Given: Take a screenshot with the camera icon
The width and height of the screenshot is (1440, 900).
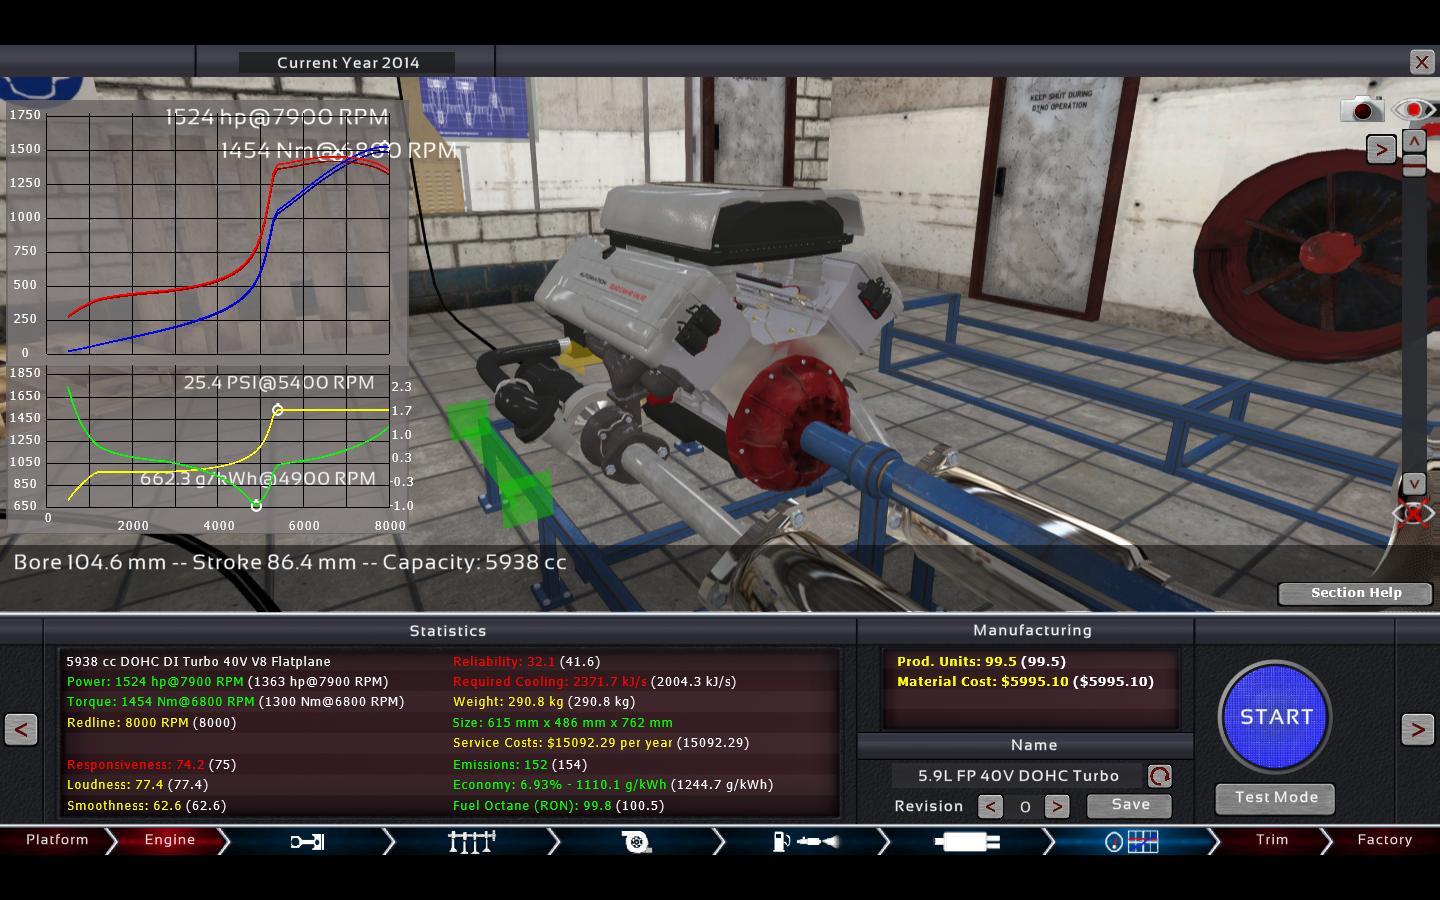Looking at the screenshot, I should pyautogui.click(x=1361, y=109).
